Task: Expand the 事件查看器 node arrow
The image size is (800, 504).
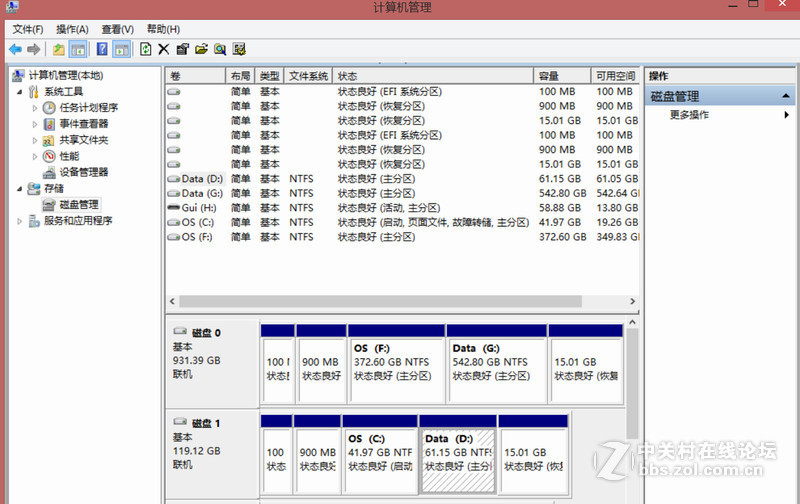Action: coord(35,124)
